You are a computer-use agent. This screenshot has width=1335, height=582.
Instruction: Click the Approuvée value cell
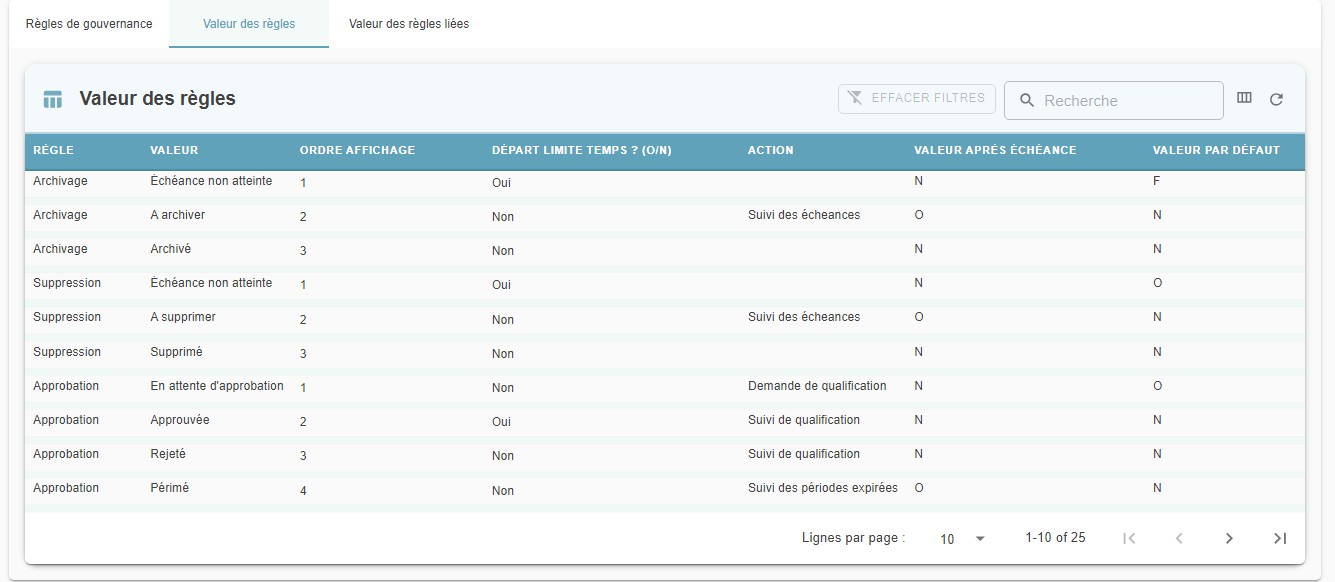180,420
